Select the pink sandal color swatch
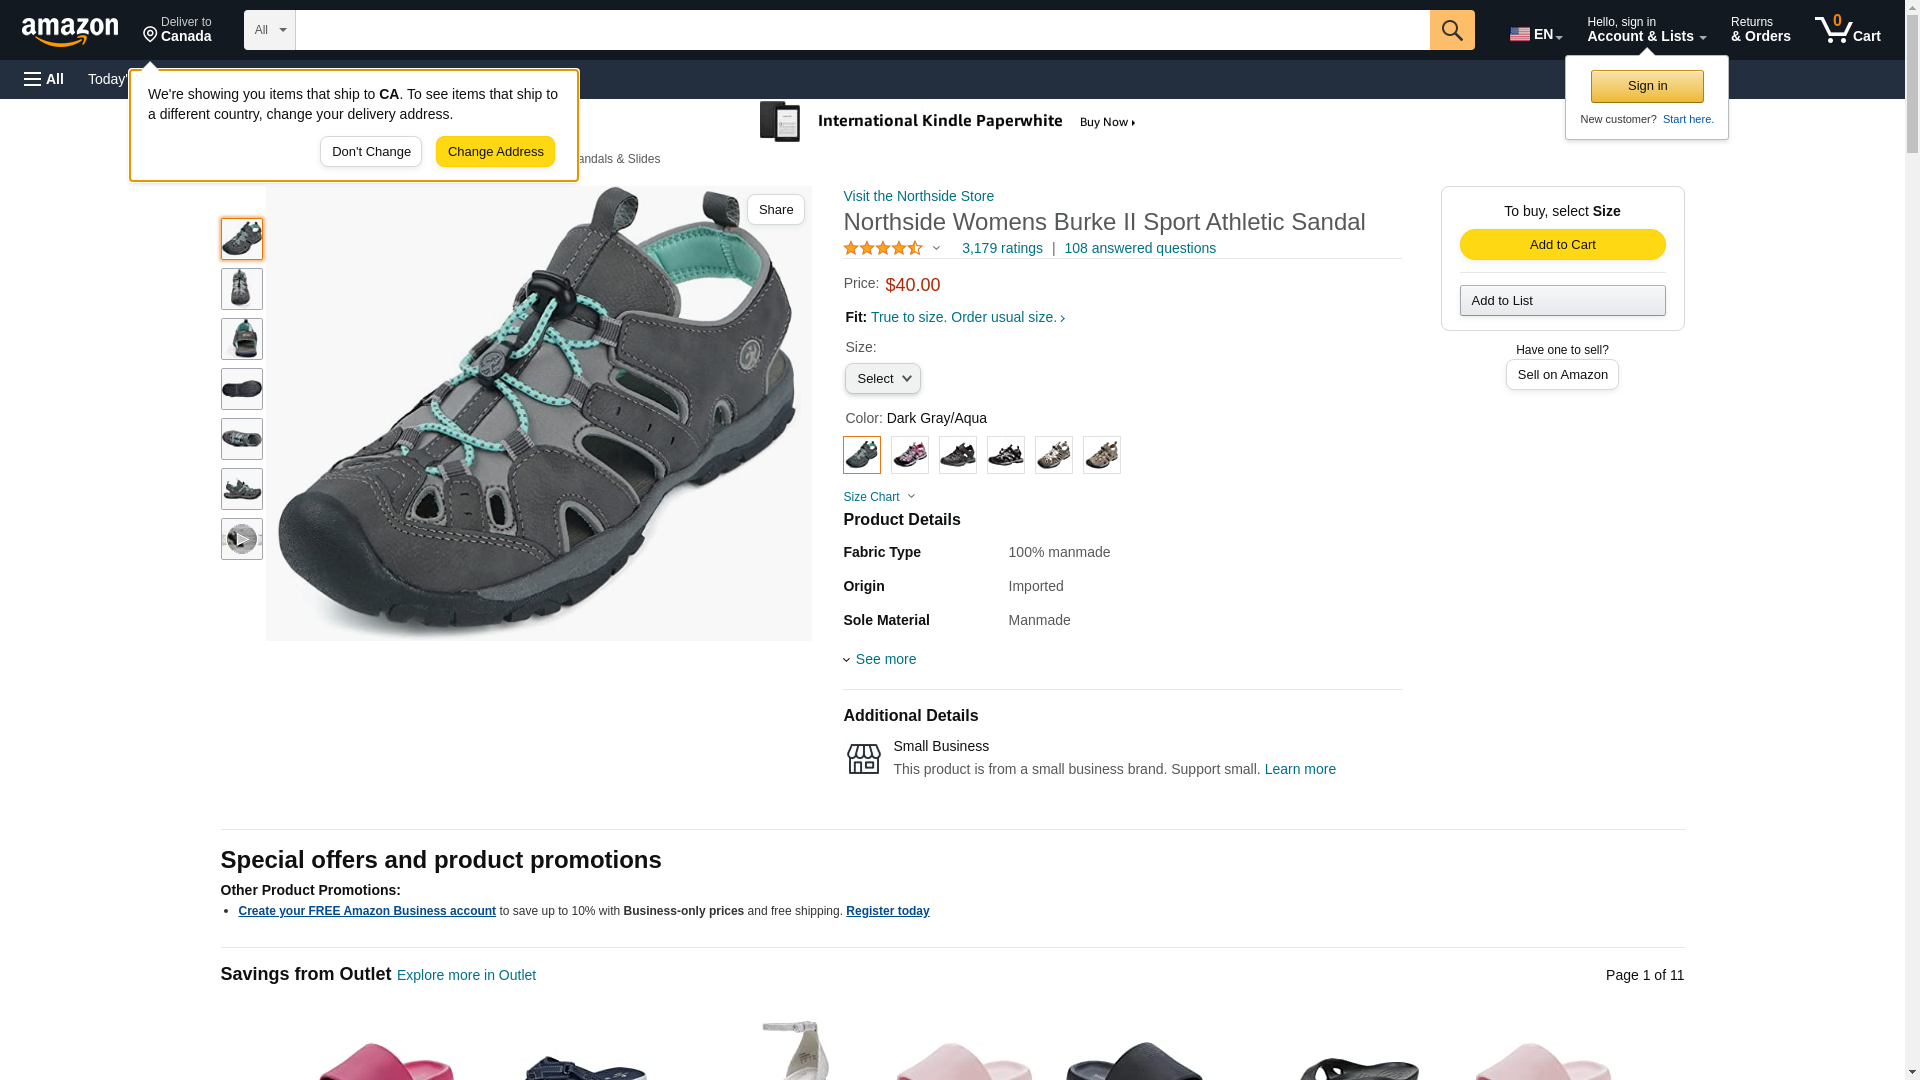The width and height of the screenshot is (1920, 1080). coord(909,456)
